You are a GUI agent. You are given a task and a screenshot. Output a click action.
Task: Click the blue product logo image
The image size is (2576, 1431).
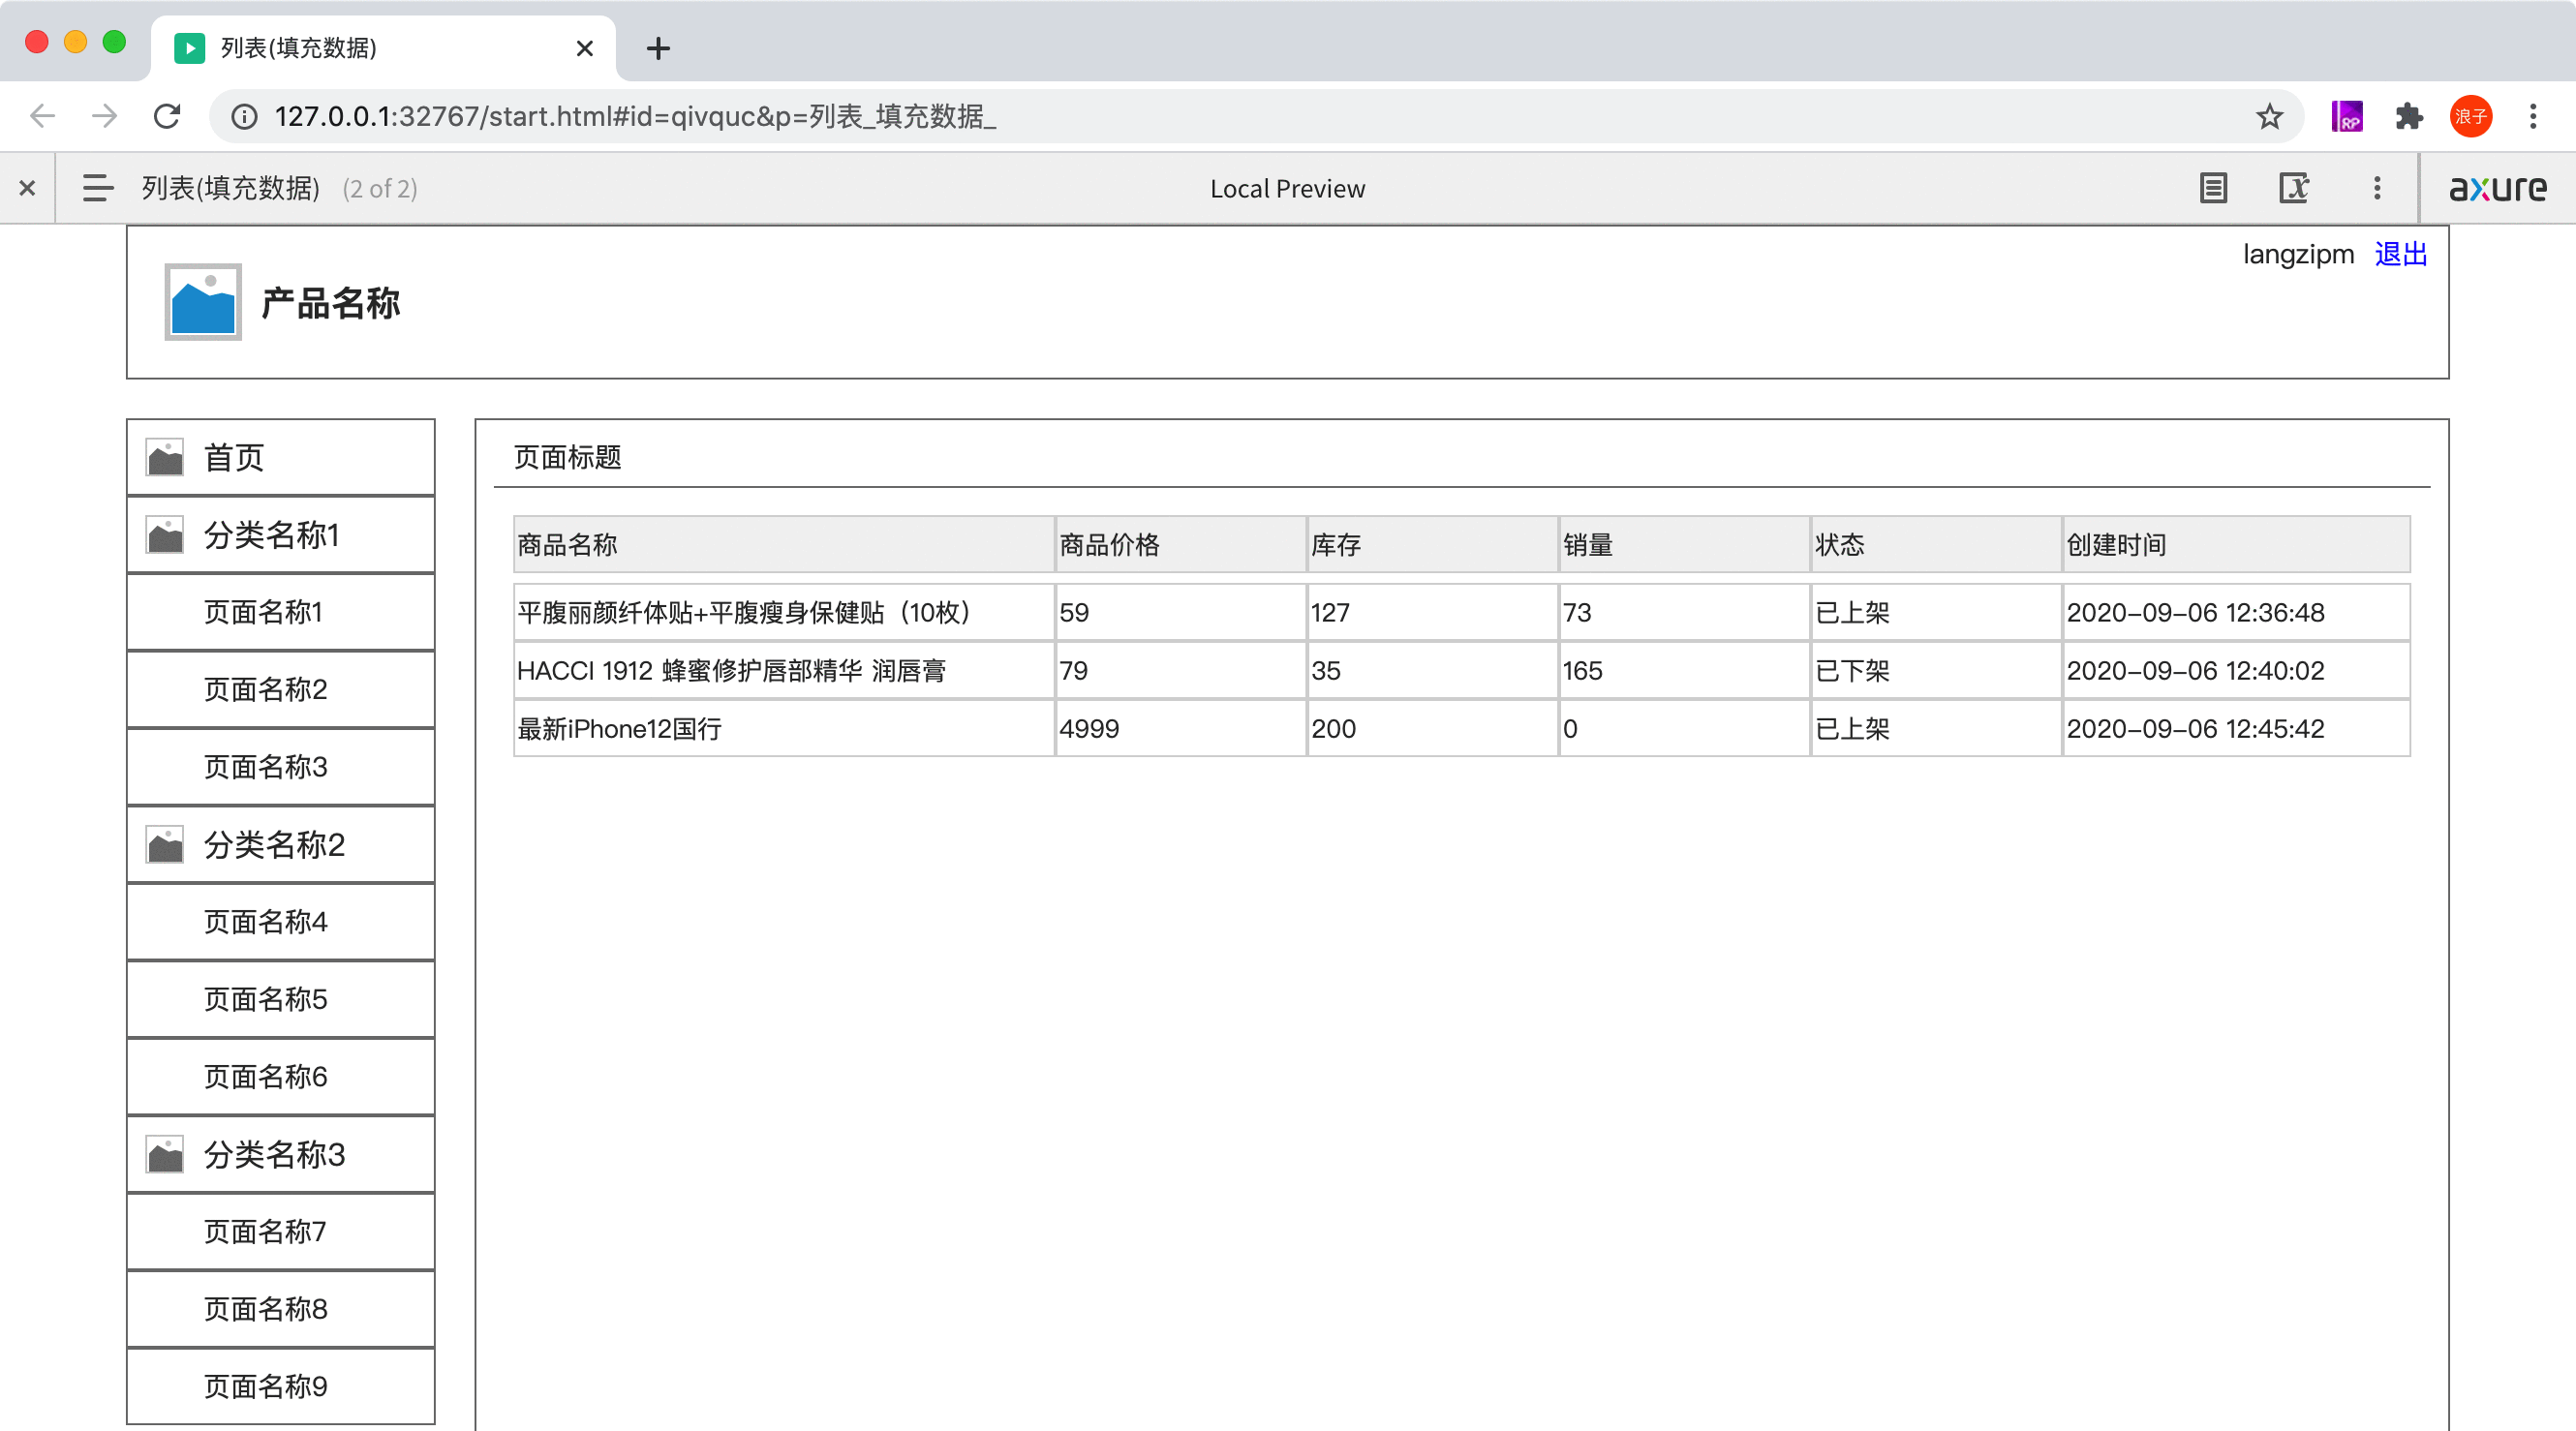tap(203, 302)
